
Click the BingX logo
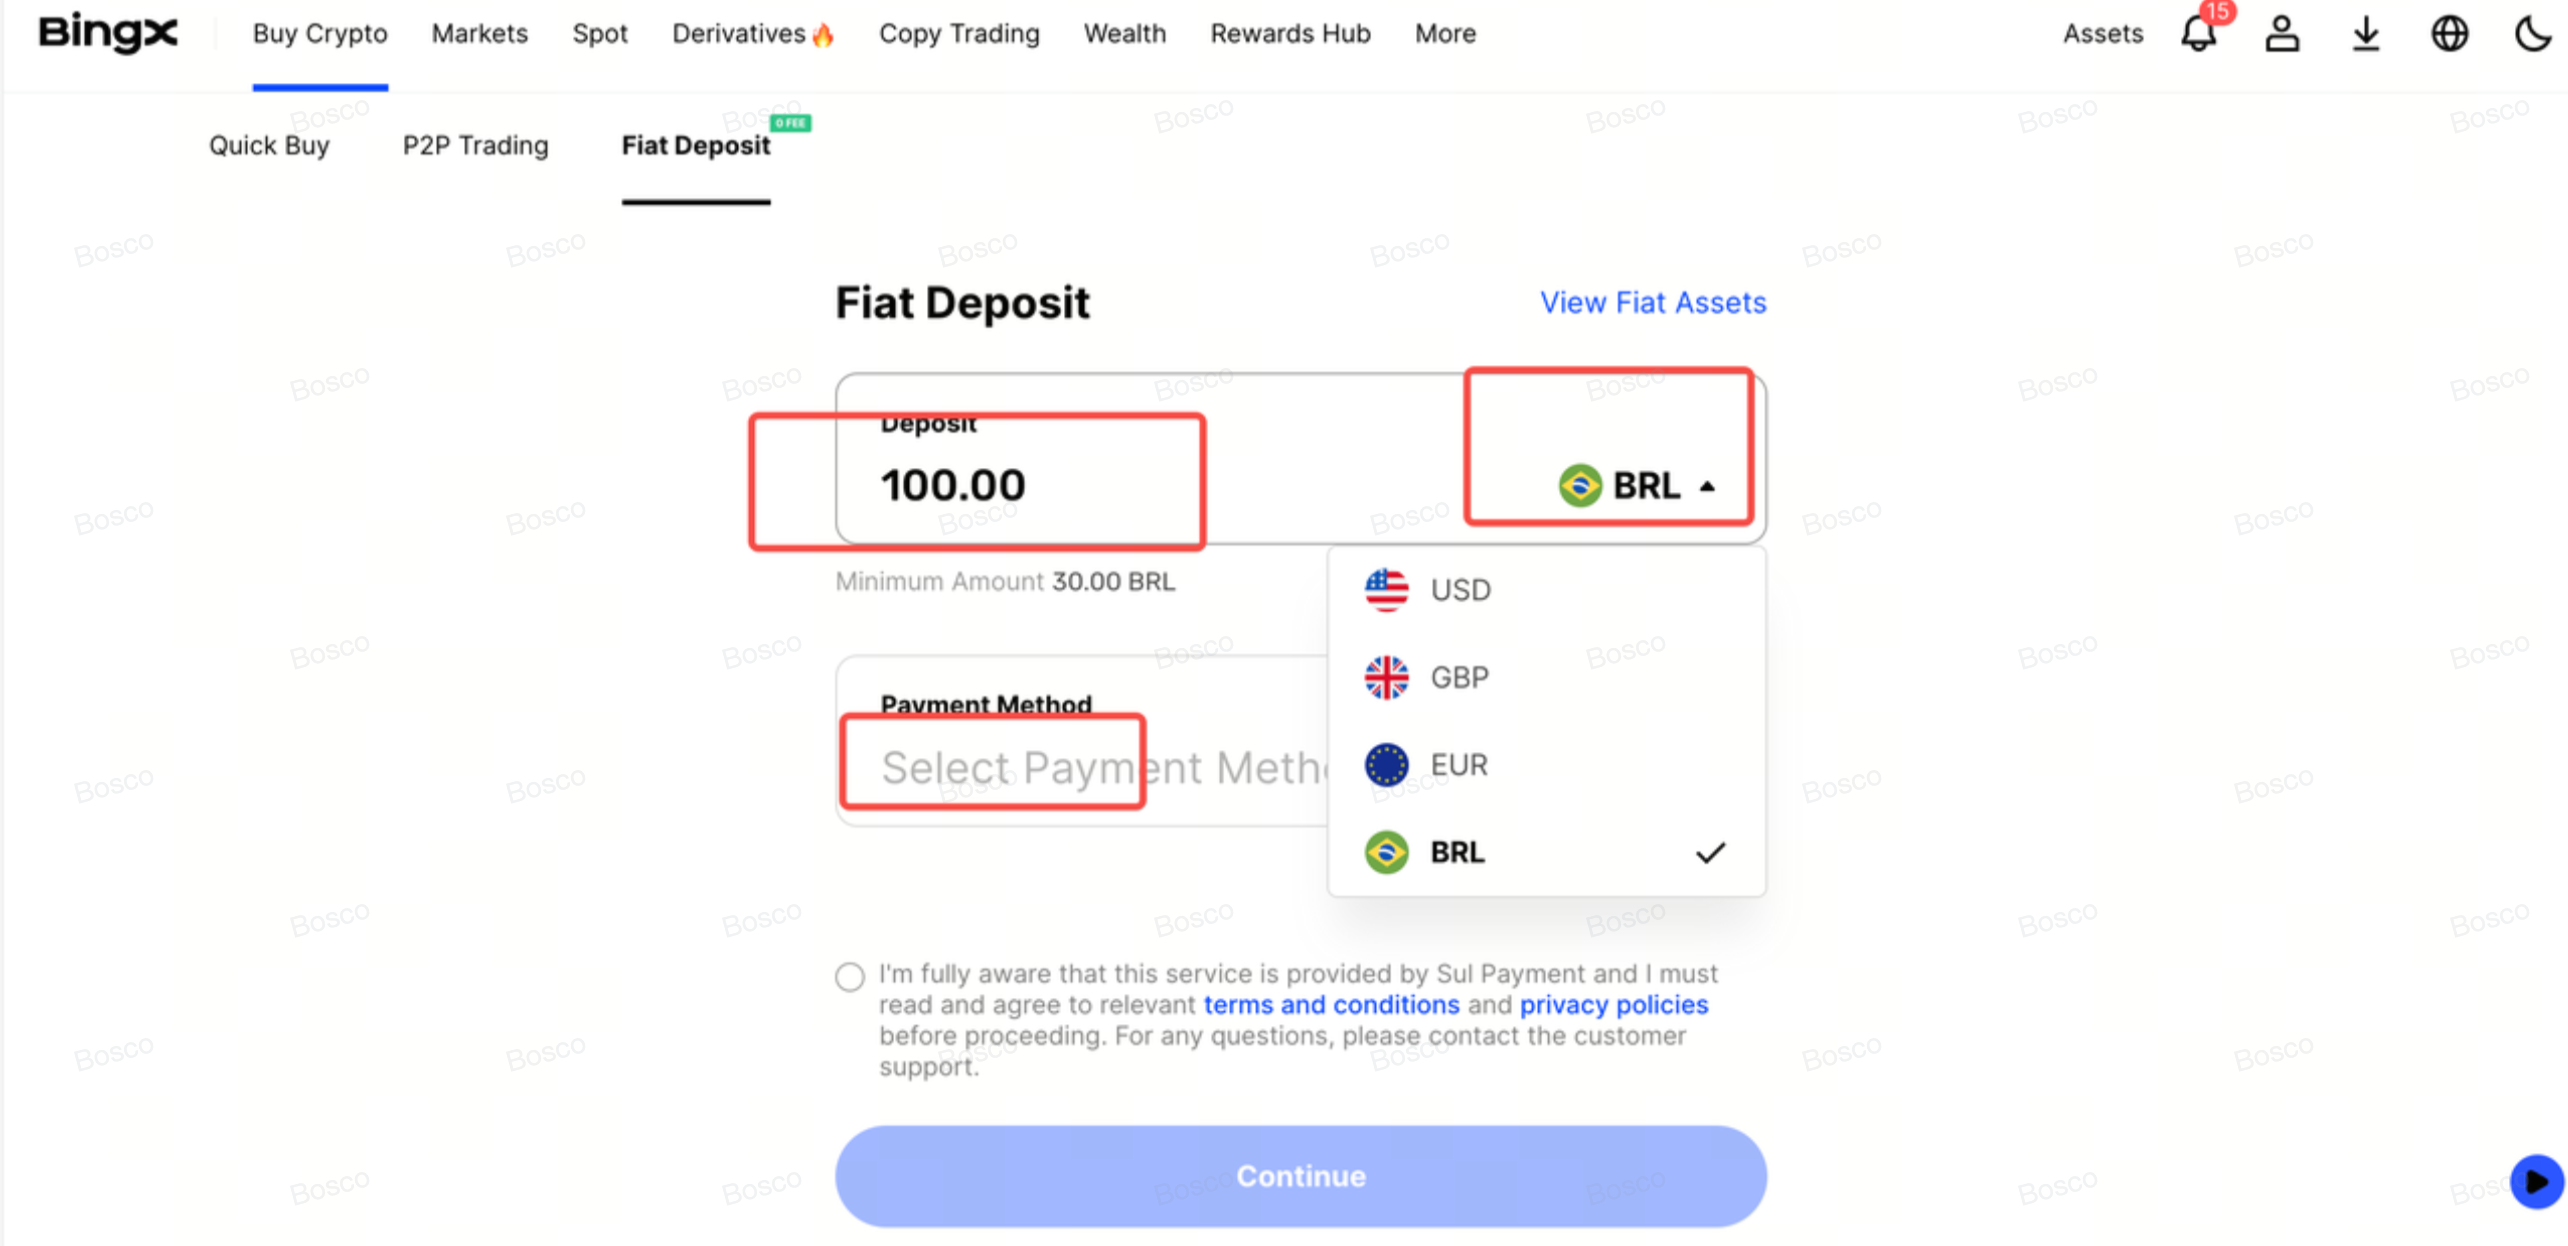point(108,33)
